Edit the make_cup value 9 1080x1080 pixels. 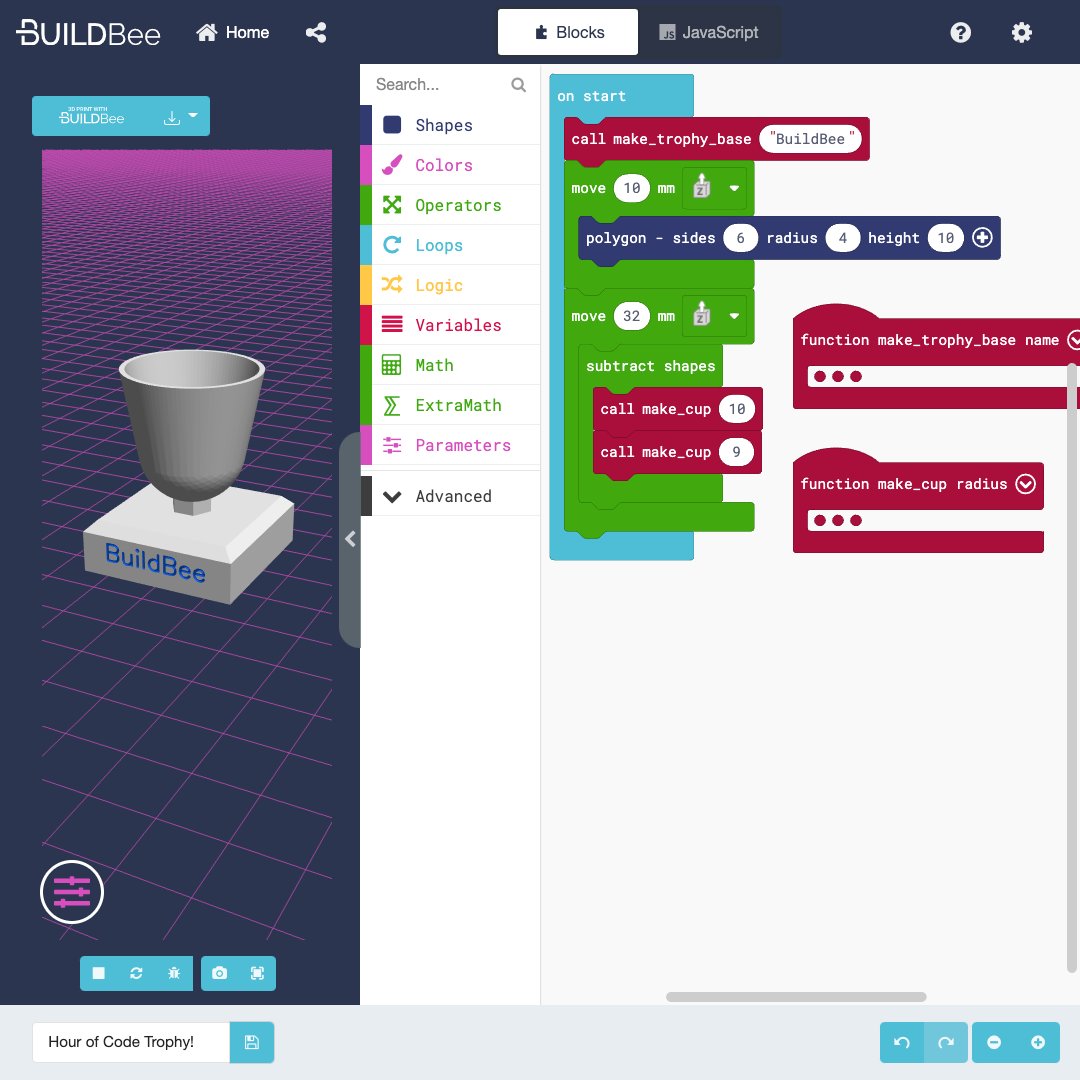point(736,453)
